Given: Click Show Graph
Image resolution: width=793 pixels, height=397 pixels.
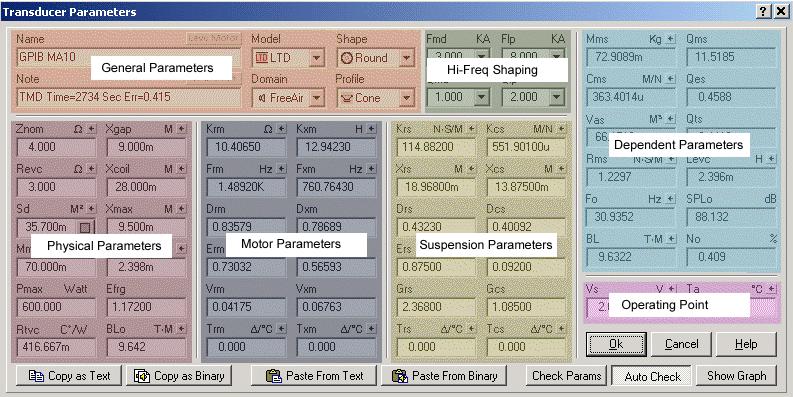Looking at the screenshot, I should tap(736, 376).
